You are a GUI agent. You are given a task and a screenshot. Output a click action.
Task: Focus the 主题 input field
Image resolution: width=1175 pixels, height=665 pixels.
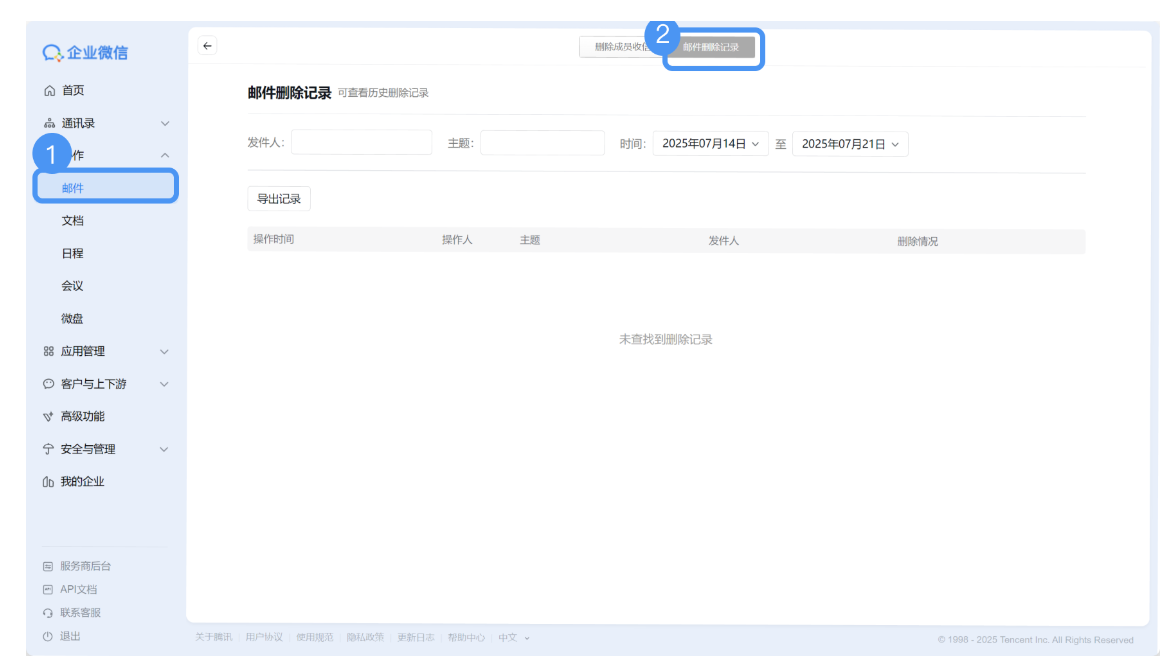(543, 143)
